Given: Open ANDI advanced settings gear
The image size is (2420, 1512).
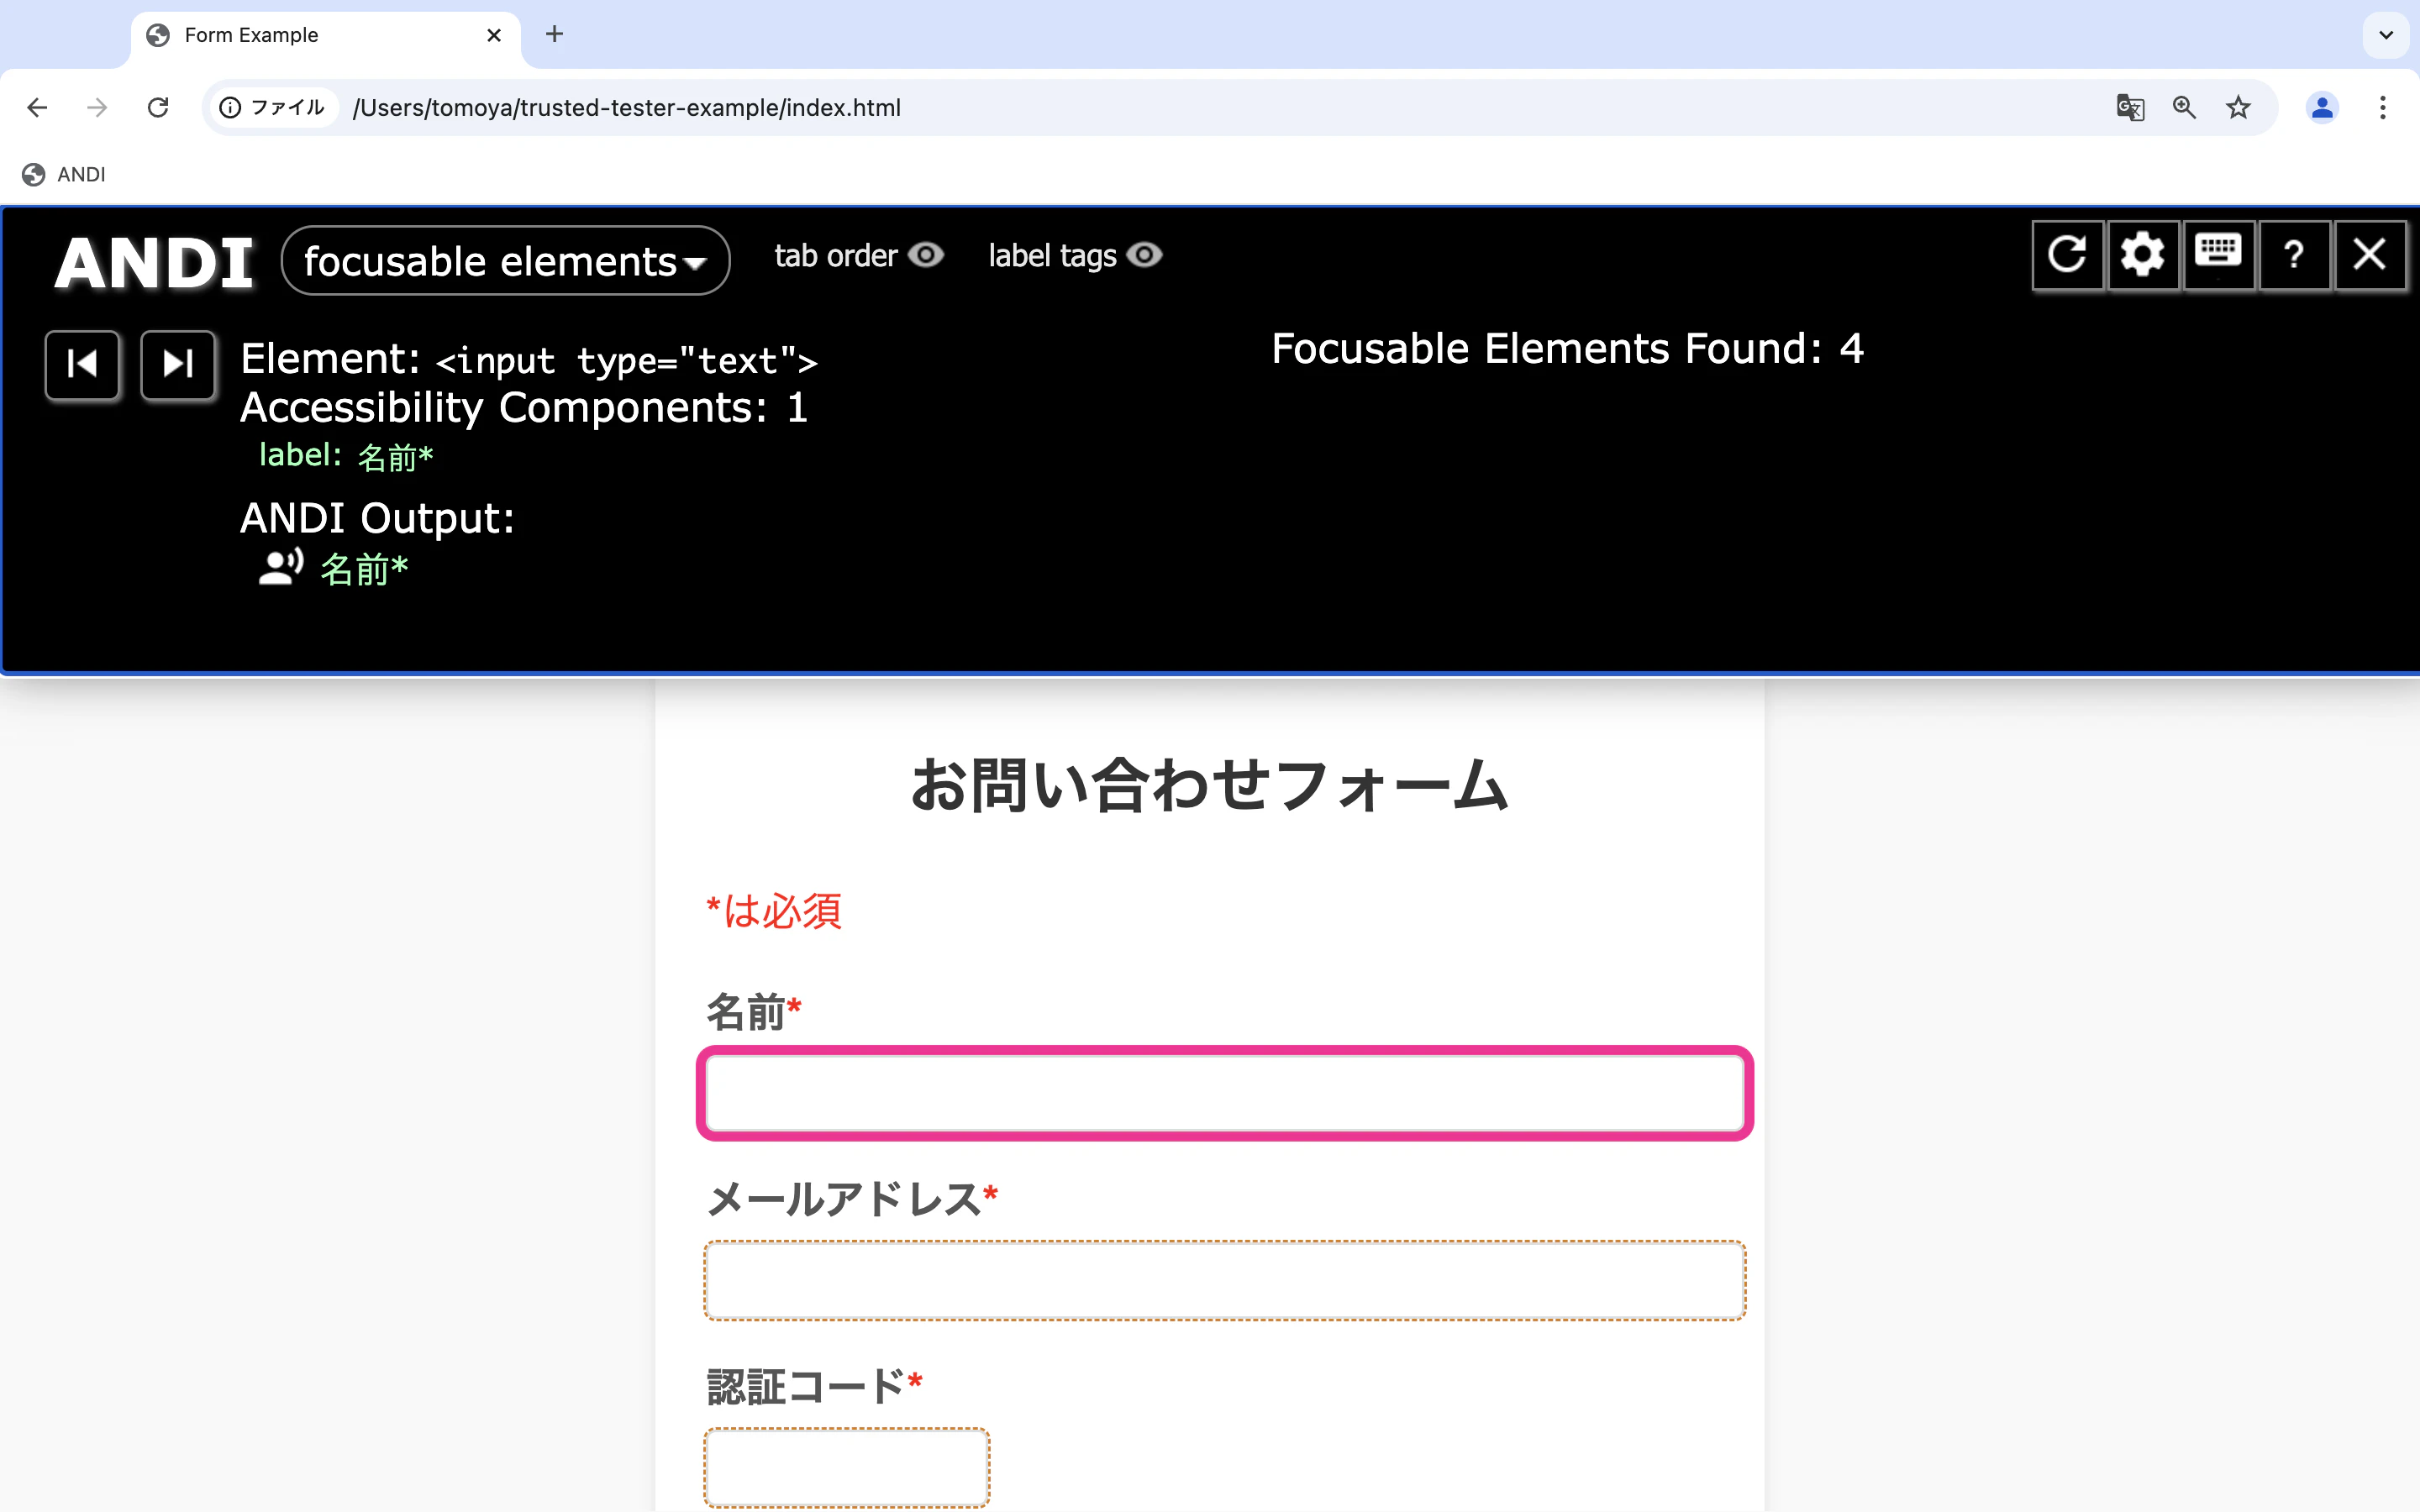Looking at the screenshot, I should point(2142,255).
